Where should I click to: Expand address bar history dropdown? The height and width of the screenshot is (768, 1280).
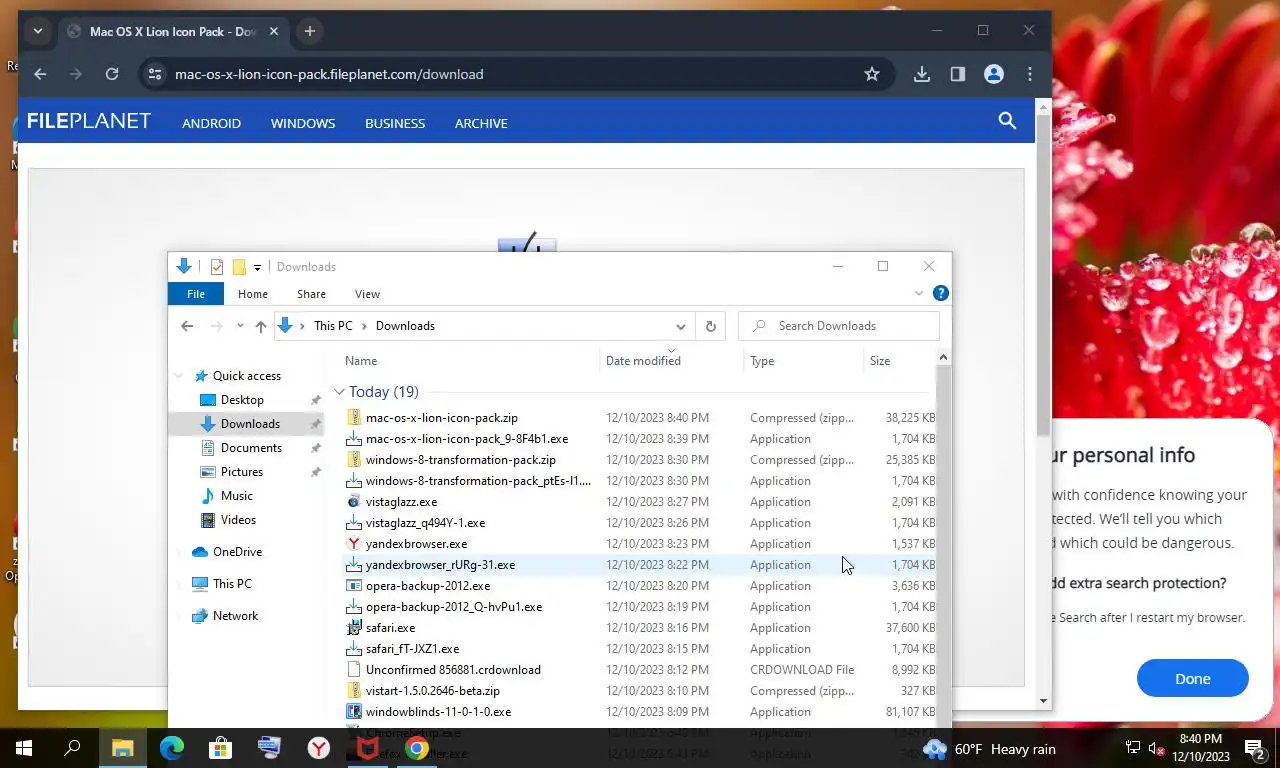click(681, 326)
